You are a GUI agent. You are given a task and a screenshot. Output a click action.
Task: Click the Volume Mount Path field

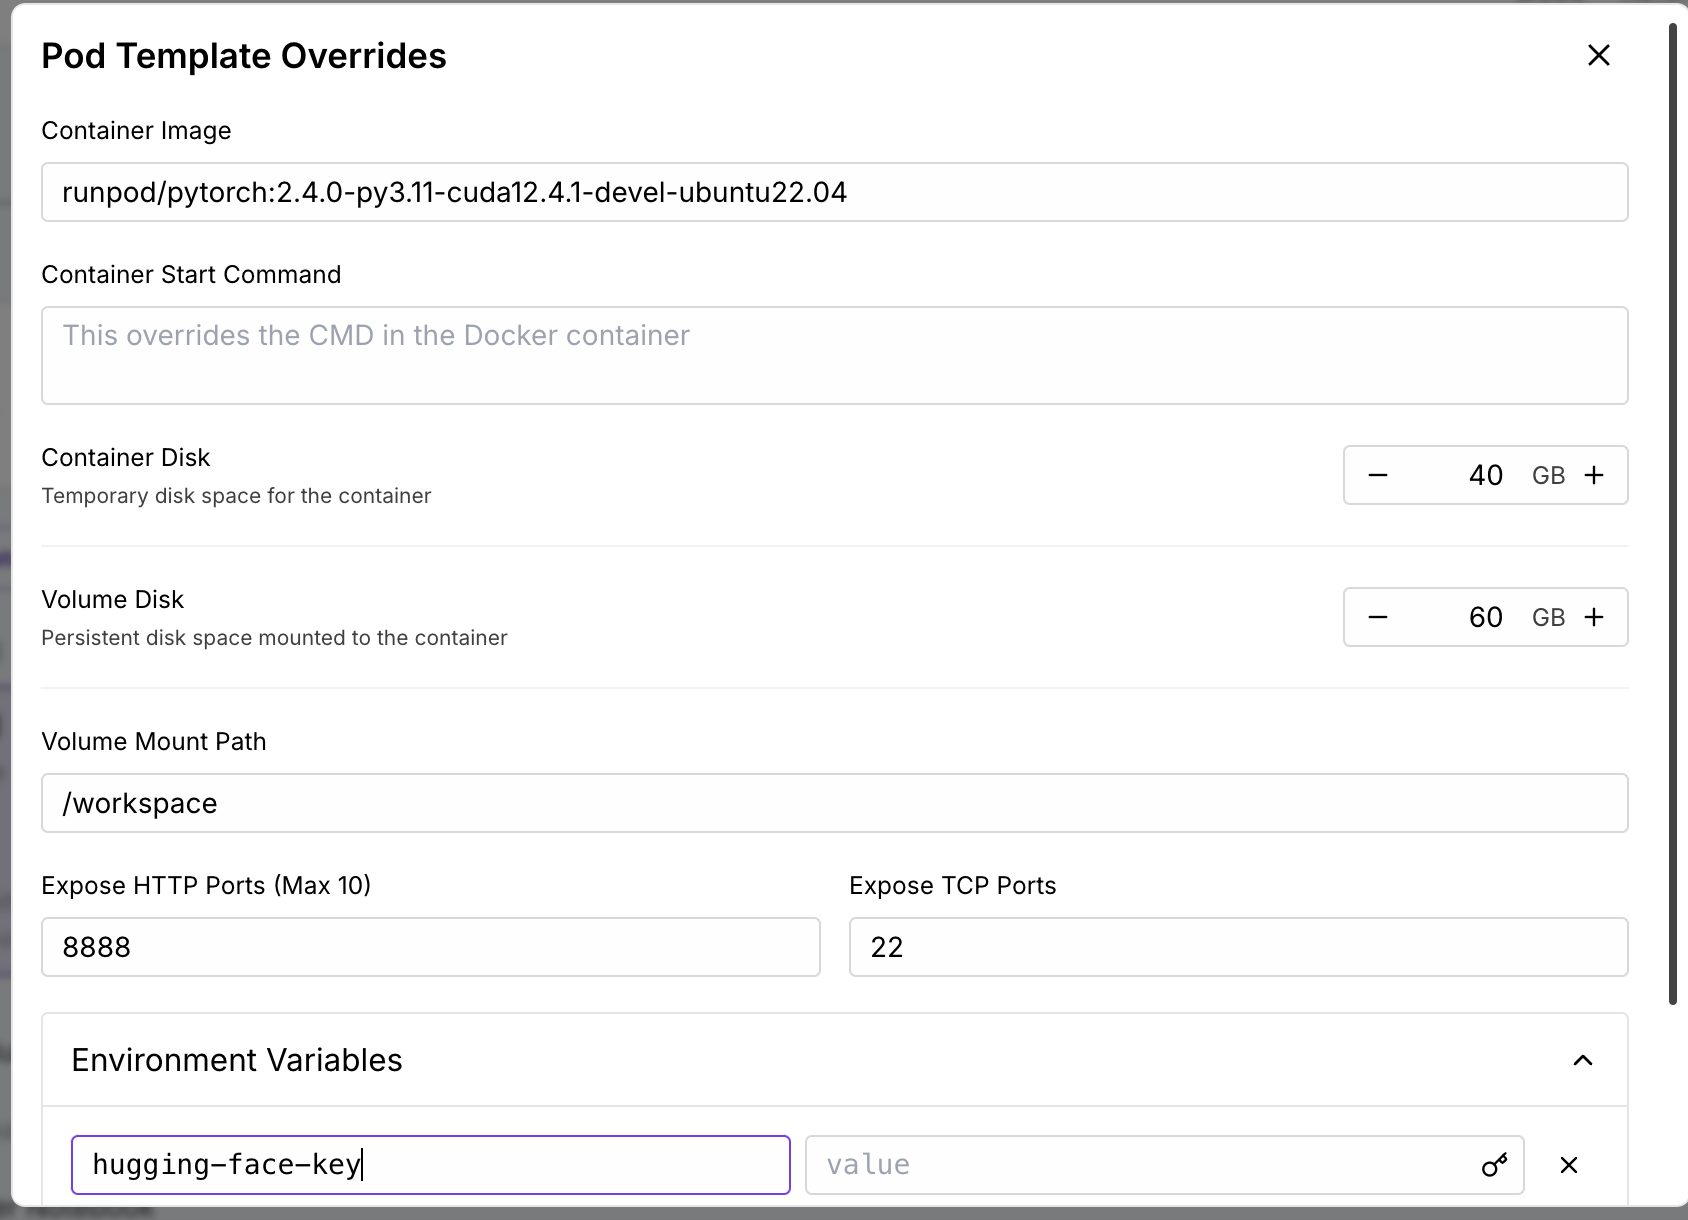[834, 803]
